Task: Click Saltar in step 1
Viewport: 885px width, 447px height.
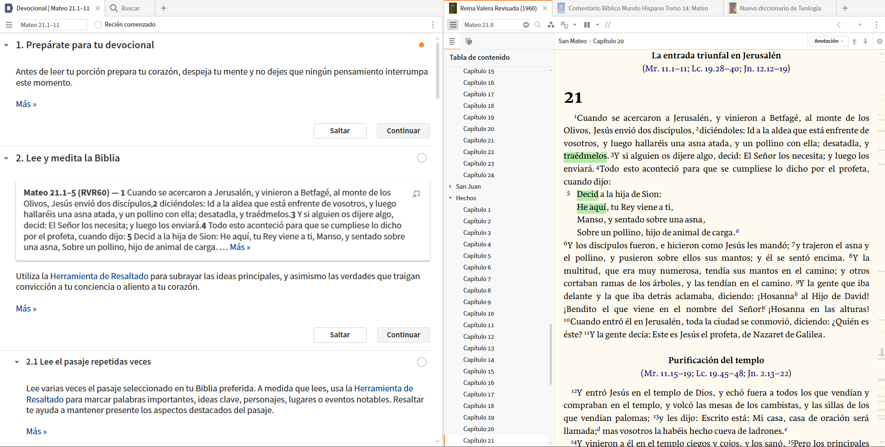Action: pyautogui.click(x=340, y=130)
